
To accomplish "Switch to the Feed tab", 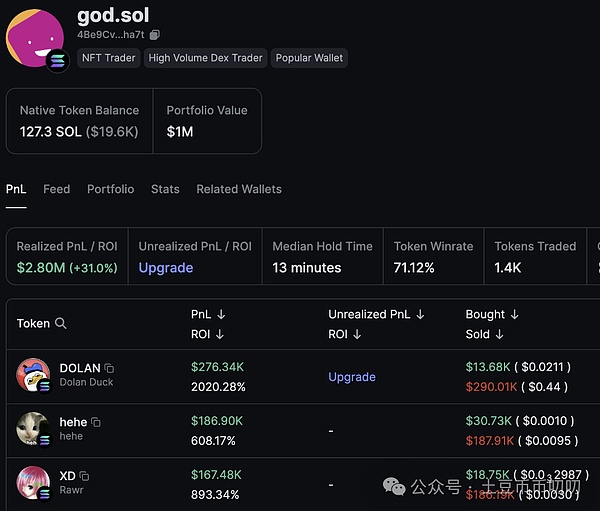I will (57, 189).
